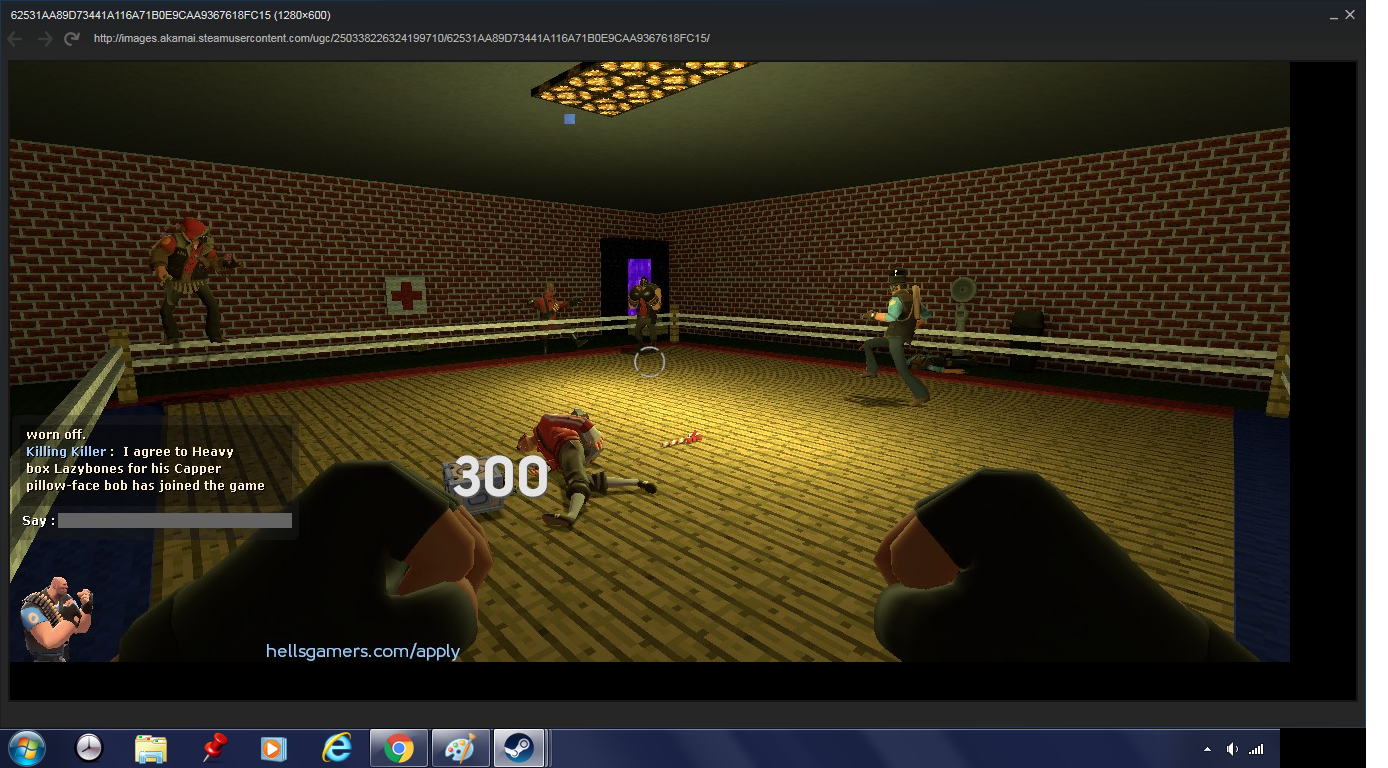Screen dimensions: 1388x768
Task: Open the Windows Start menu
Action: pos(26,748)
